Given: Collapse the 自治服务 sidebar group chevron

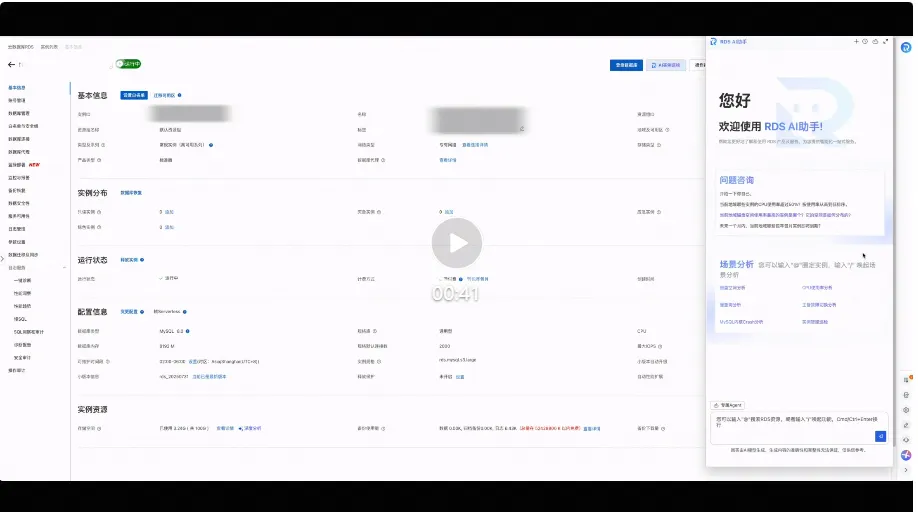Looking at the screenshot, I should coord(64,268).
